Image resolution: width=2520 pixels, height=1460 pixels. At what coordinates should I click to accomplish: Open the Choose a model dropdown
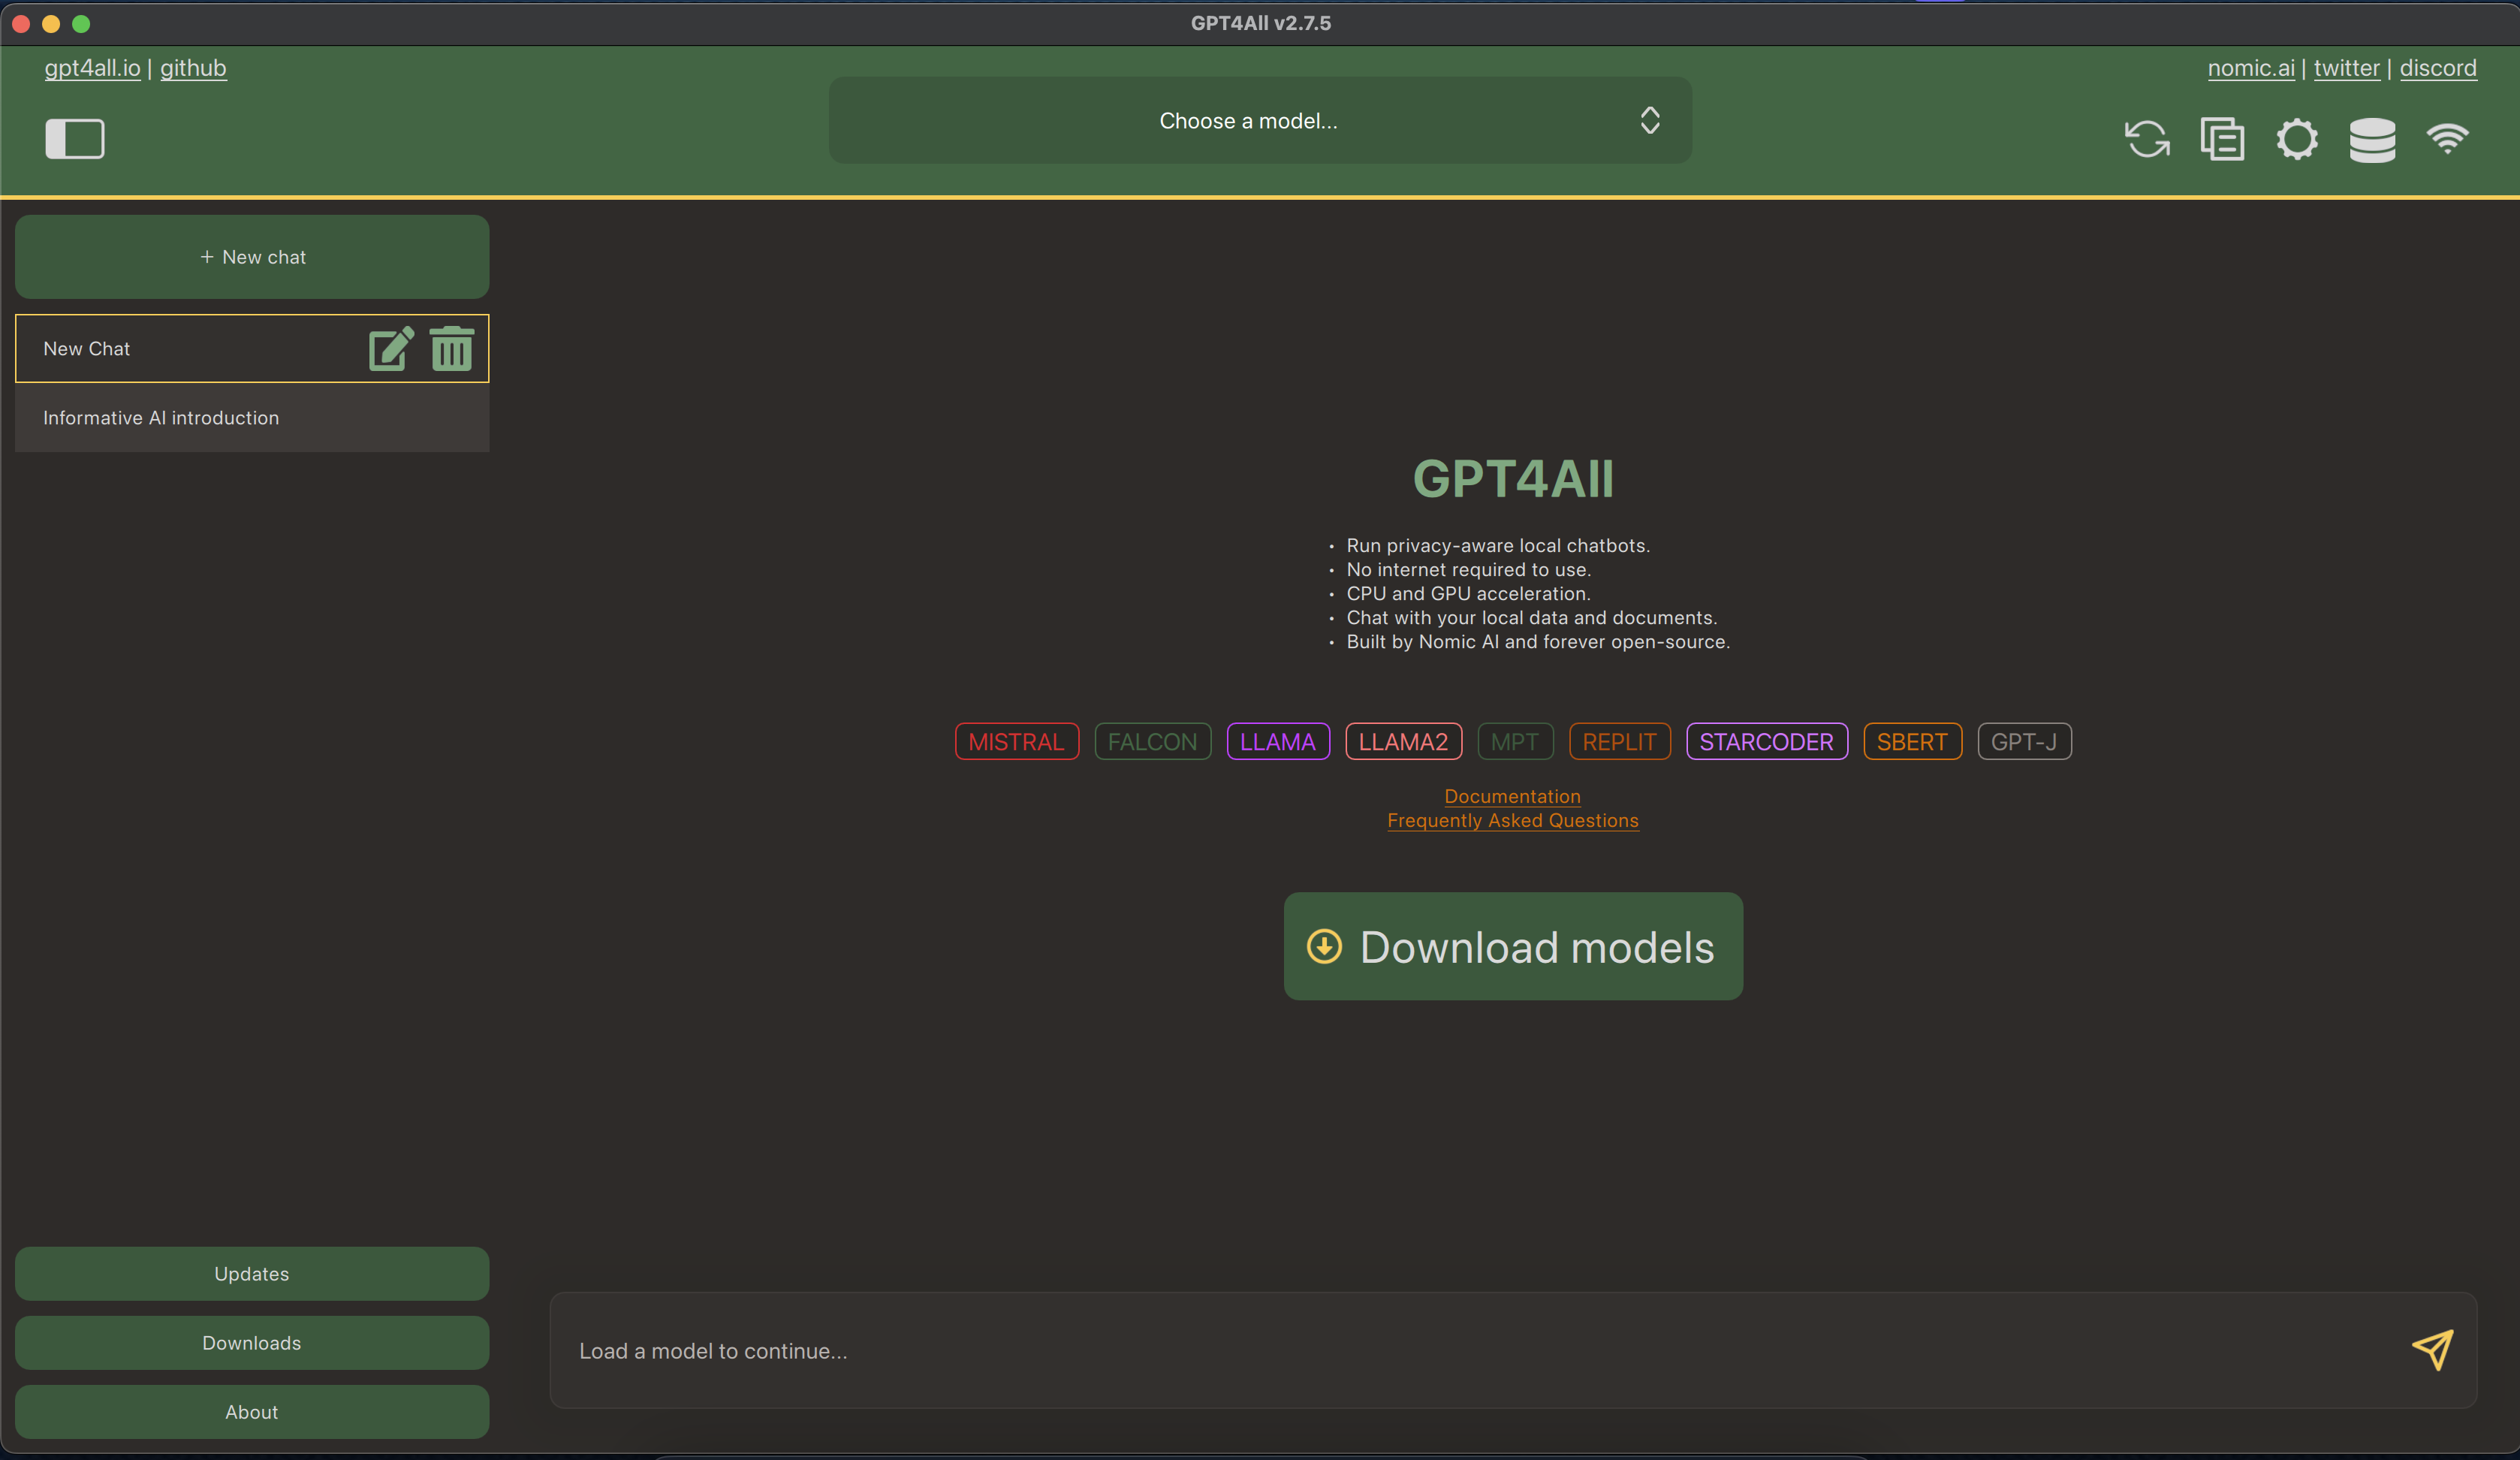(1260, 120)
